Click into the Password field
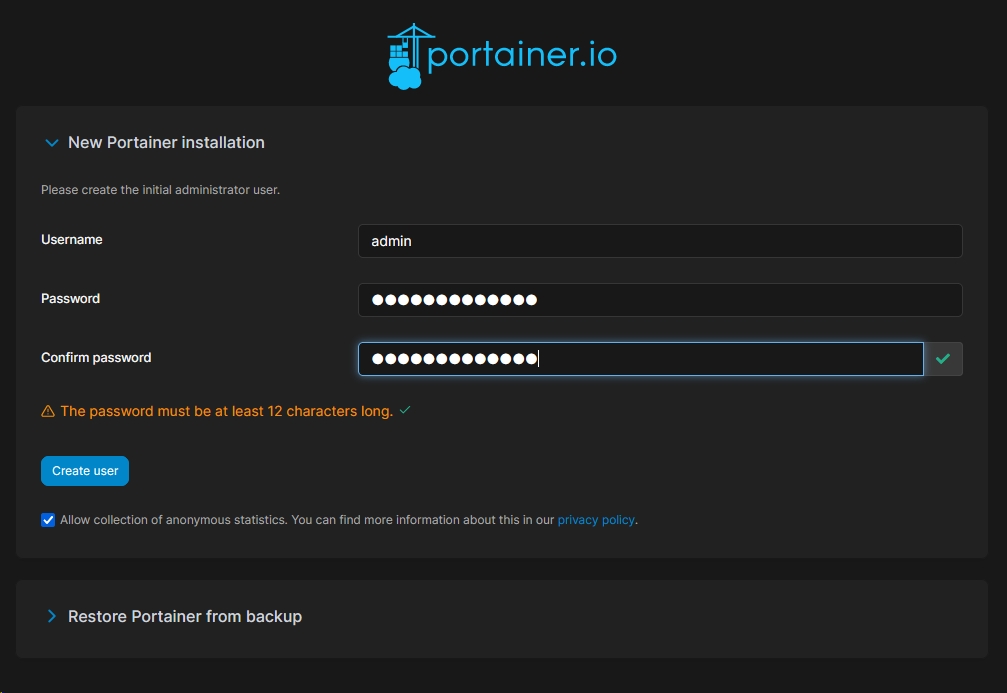The image size is (1007, 693). (660, 300)
